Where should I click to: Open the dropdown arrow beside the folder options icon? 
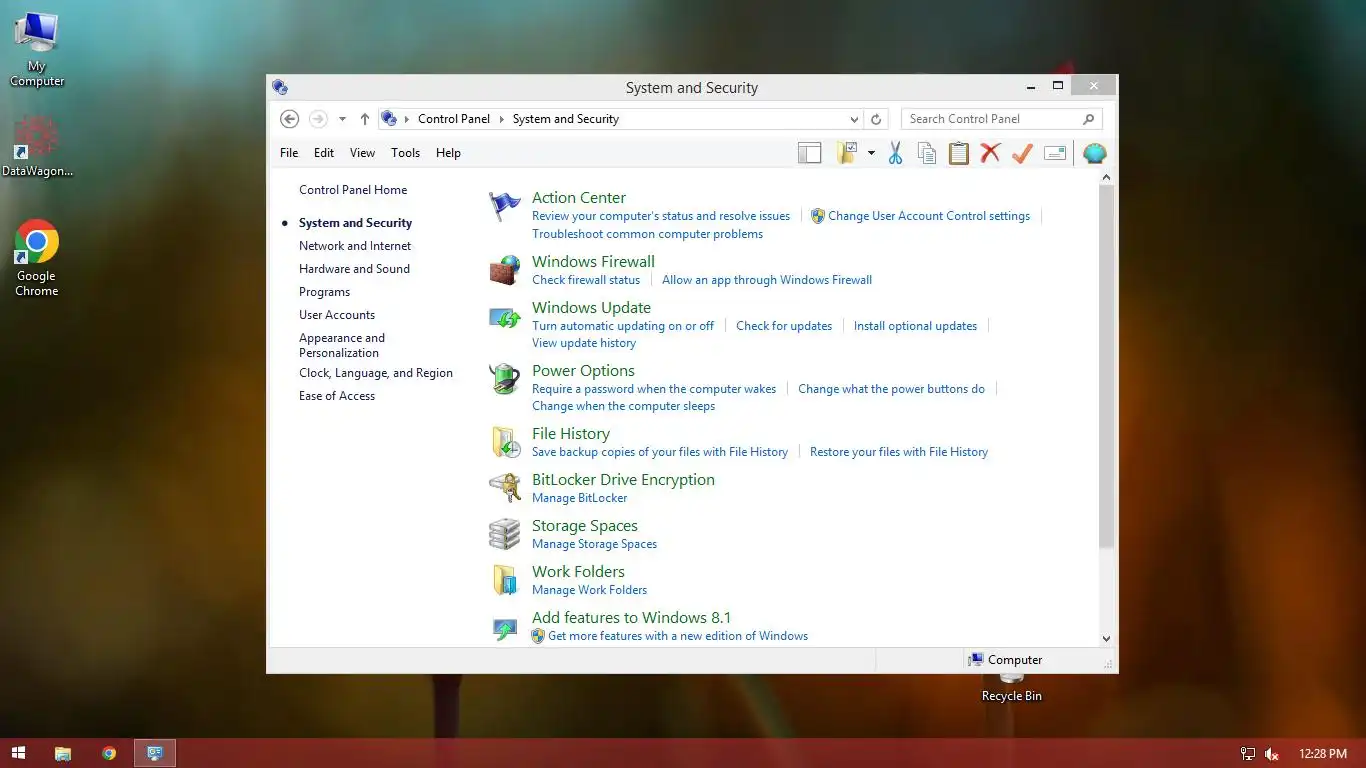tap(871, 153)
